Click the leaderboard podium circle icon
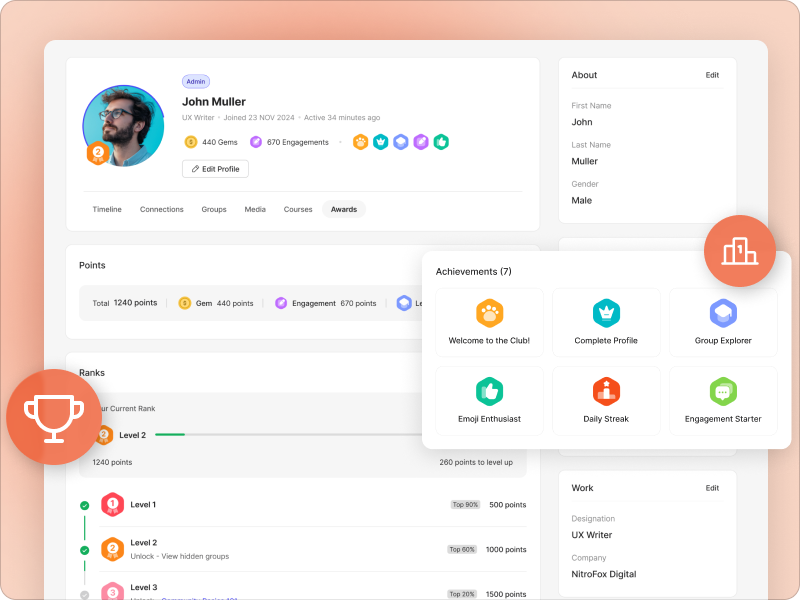 740,251
